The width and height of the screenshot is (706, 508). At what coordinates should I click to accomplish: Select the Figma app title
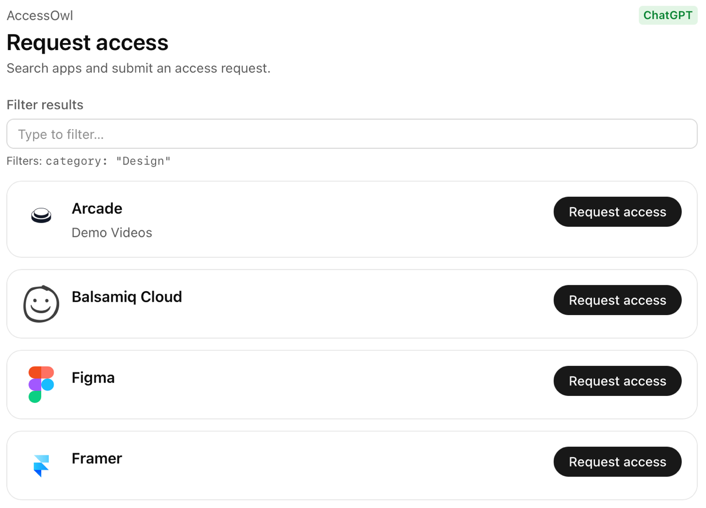pos(93,378)
